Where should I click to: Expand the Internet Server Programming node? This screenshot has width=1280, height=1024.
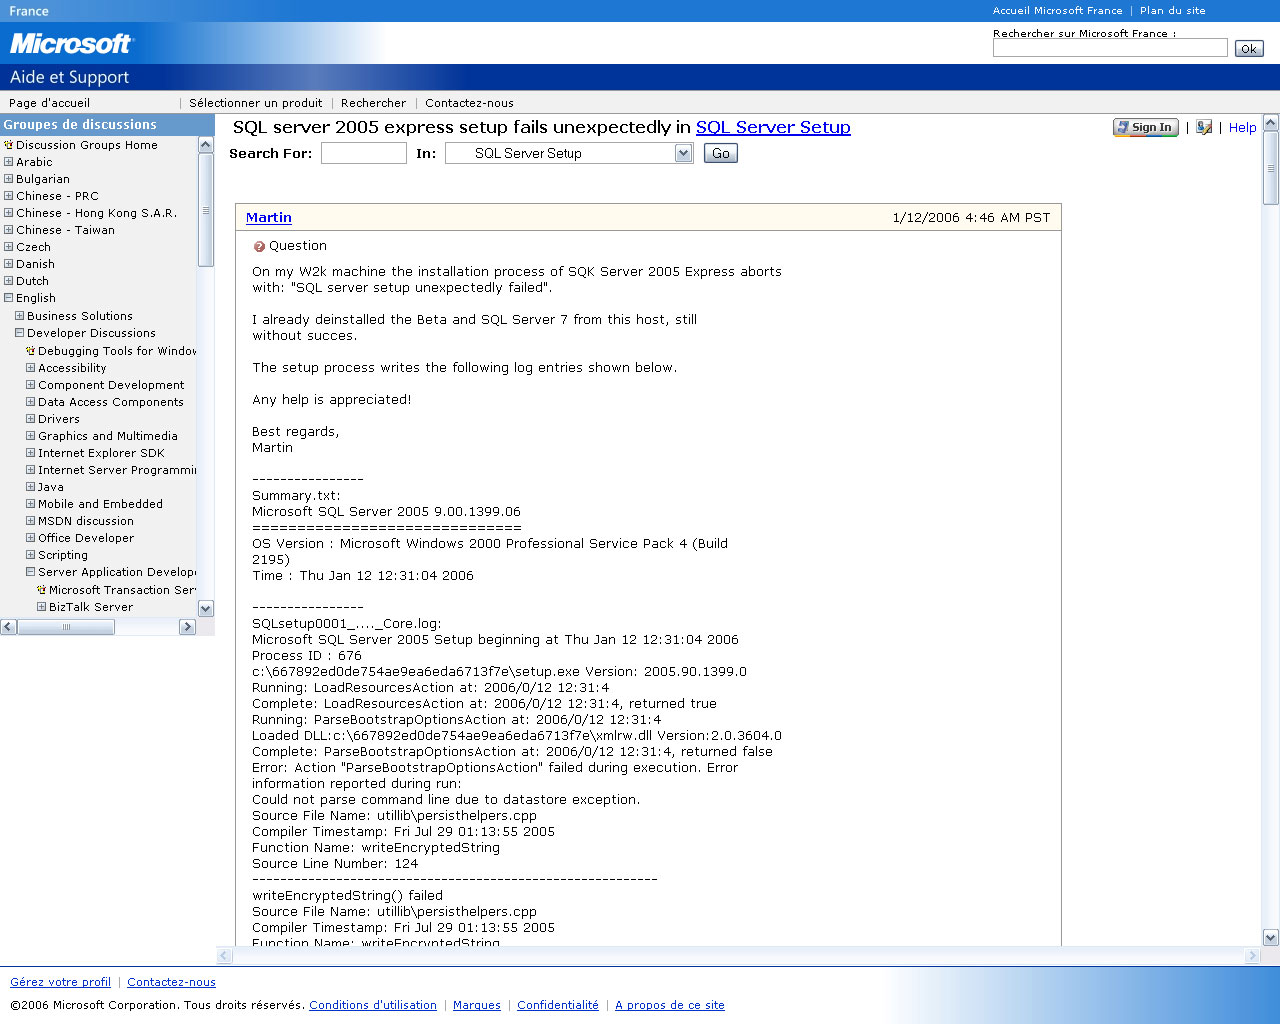coord(30,470)
